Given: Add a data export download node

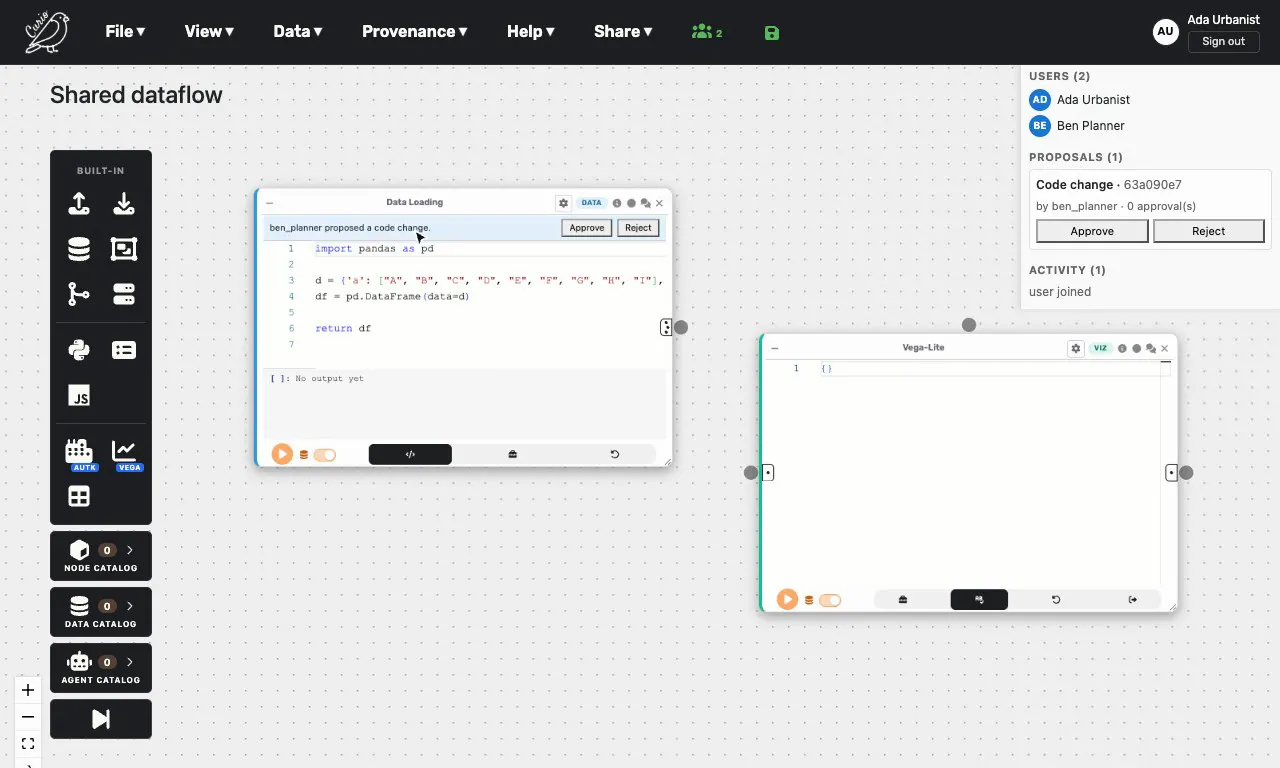Looking at the screenshot, I should (124, 204).
